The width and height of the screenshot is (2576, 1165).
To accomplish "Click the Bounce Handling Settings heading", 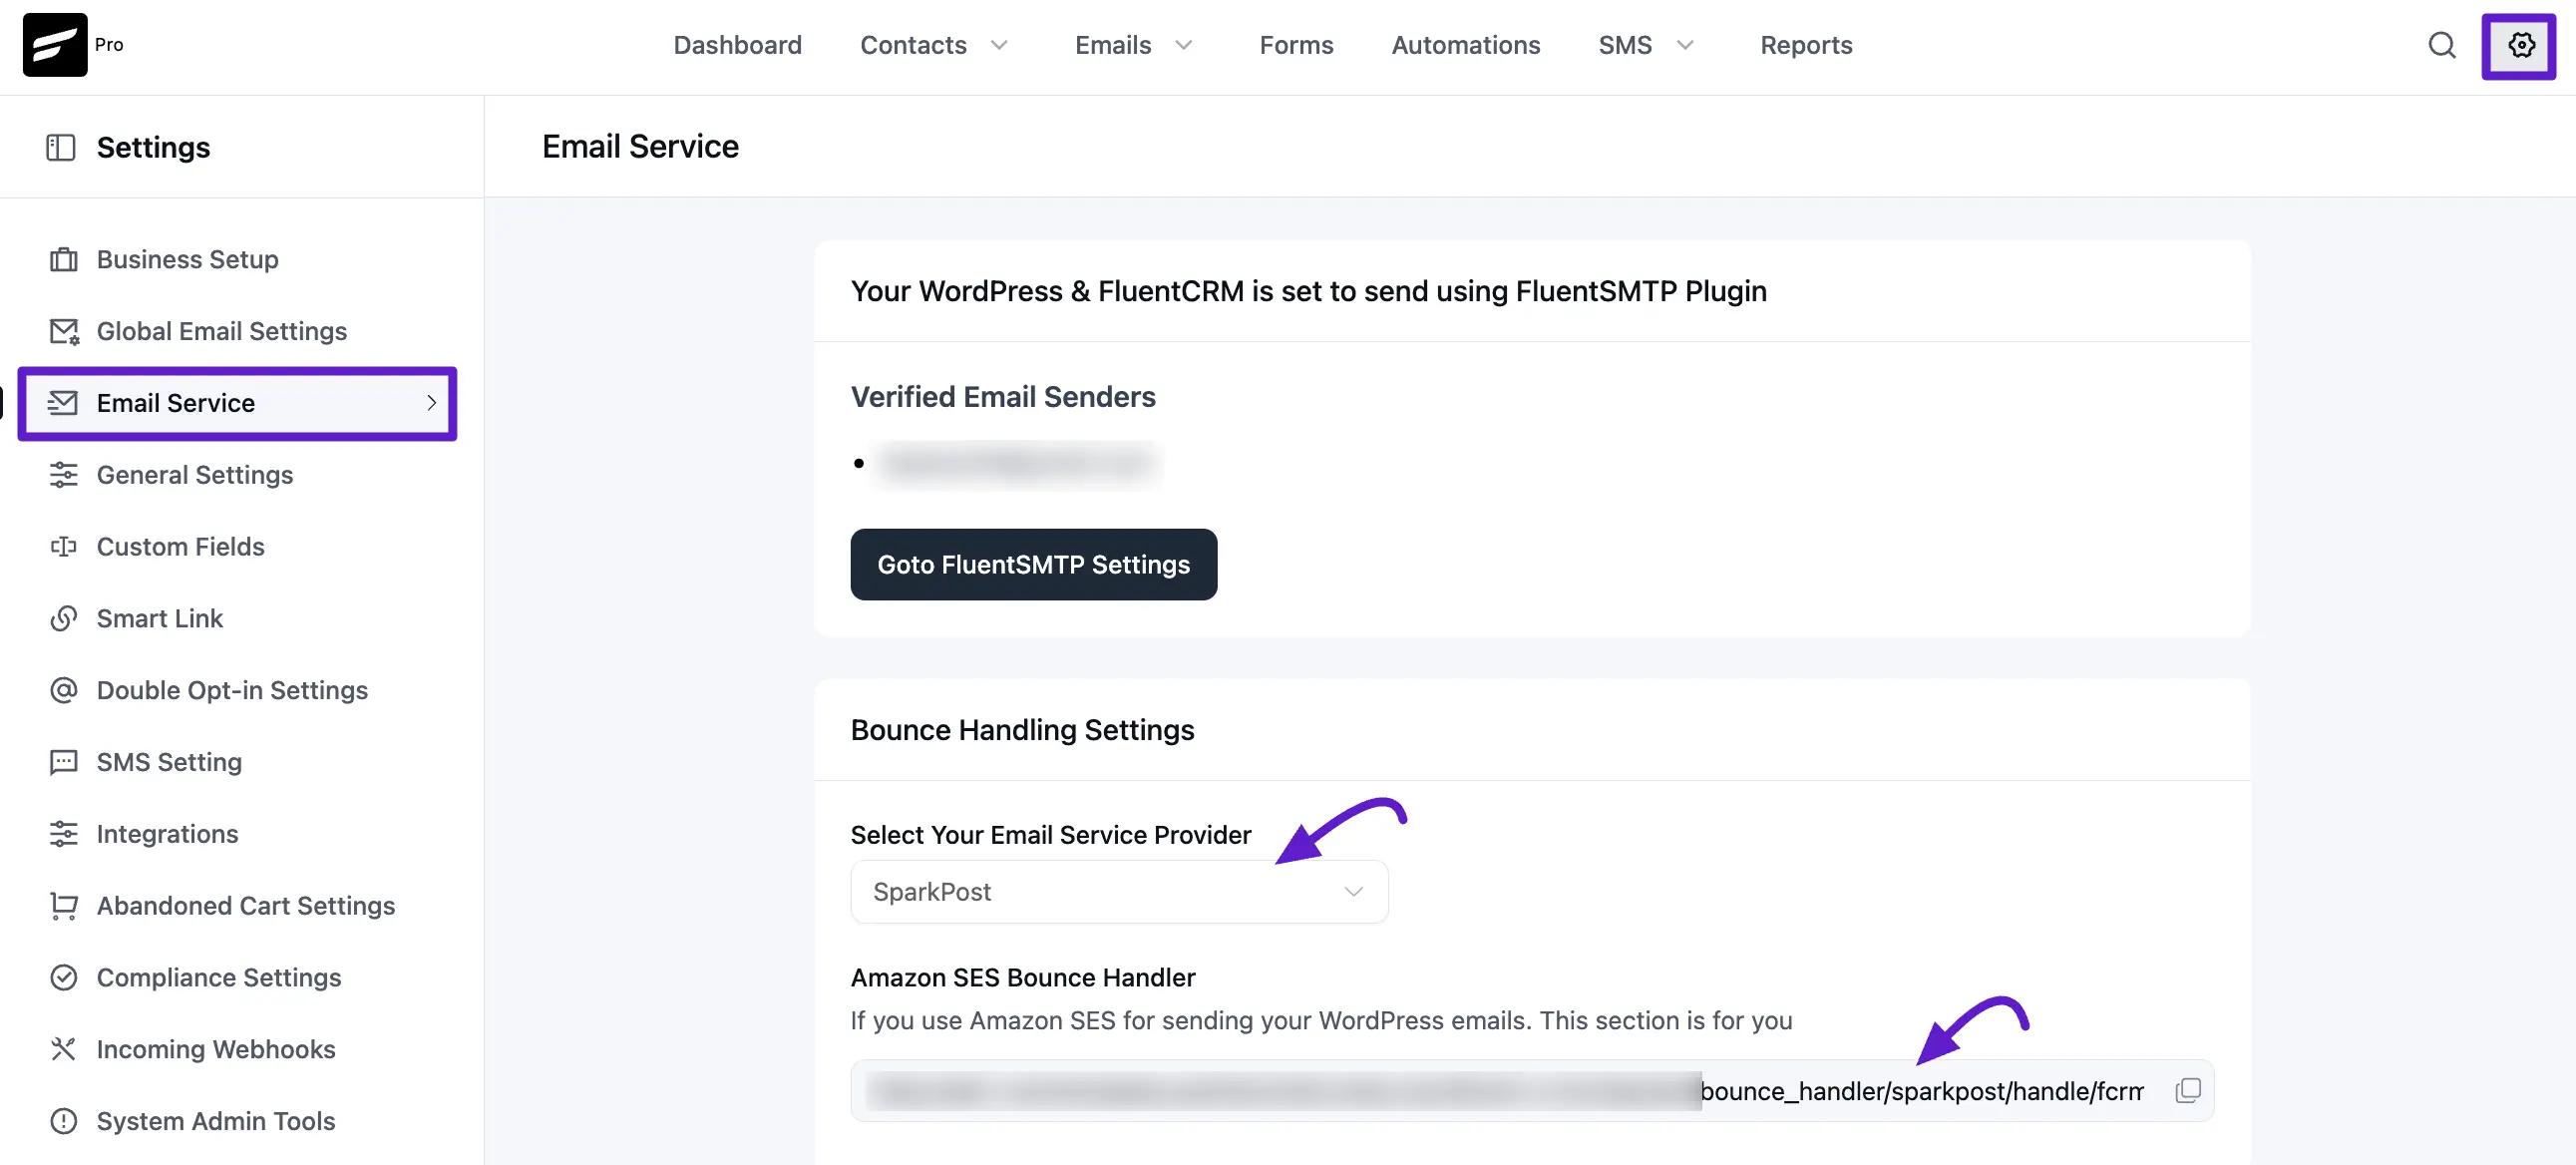I will click(x=1022, y=730).
